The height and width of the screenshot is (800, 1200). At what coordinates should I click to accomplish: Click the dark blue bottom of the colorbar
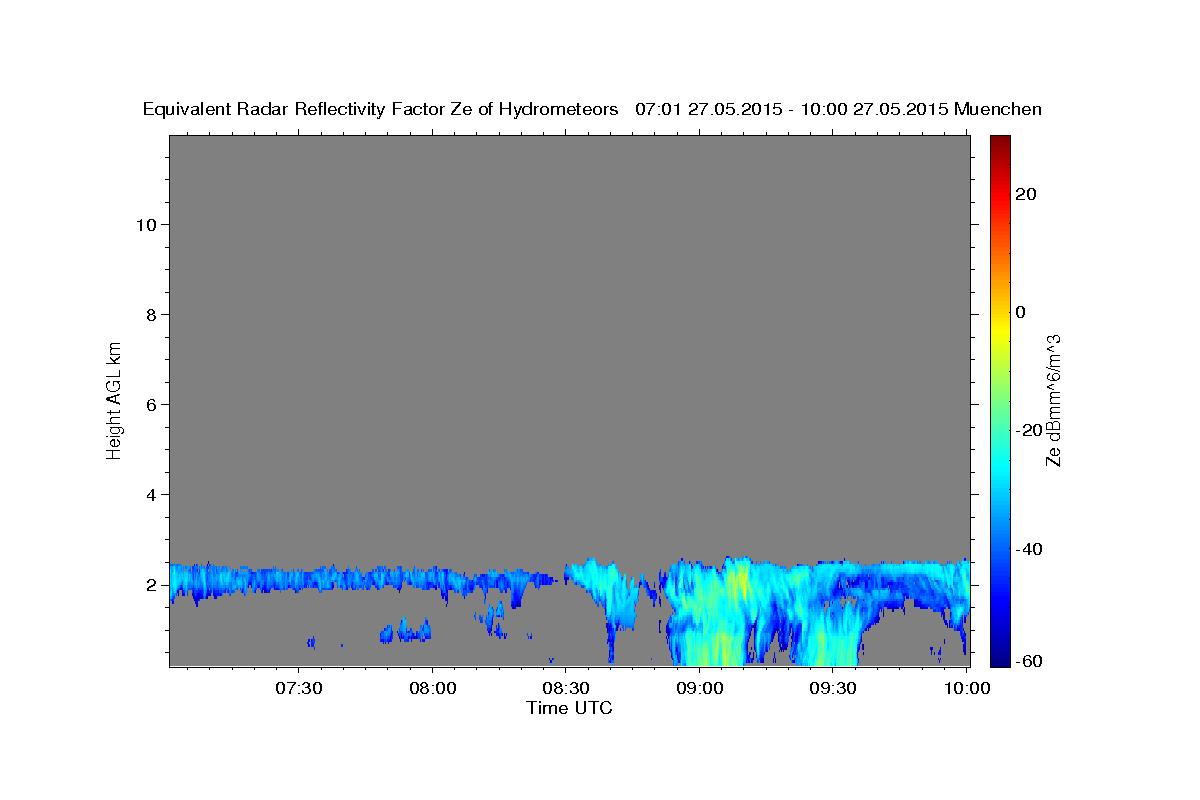coord(1000,659)
